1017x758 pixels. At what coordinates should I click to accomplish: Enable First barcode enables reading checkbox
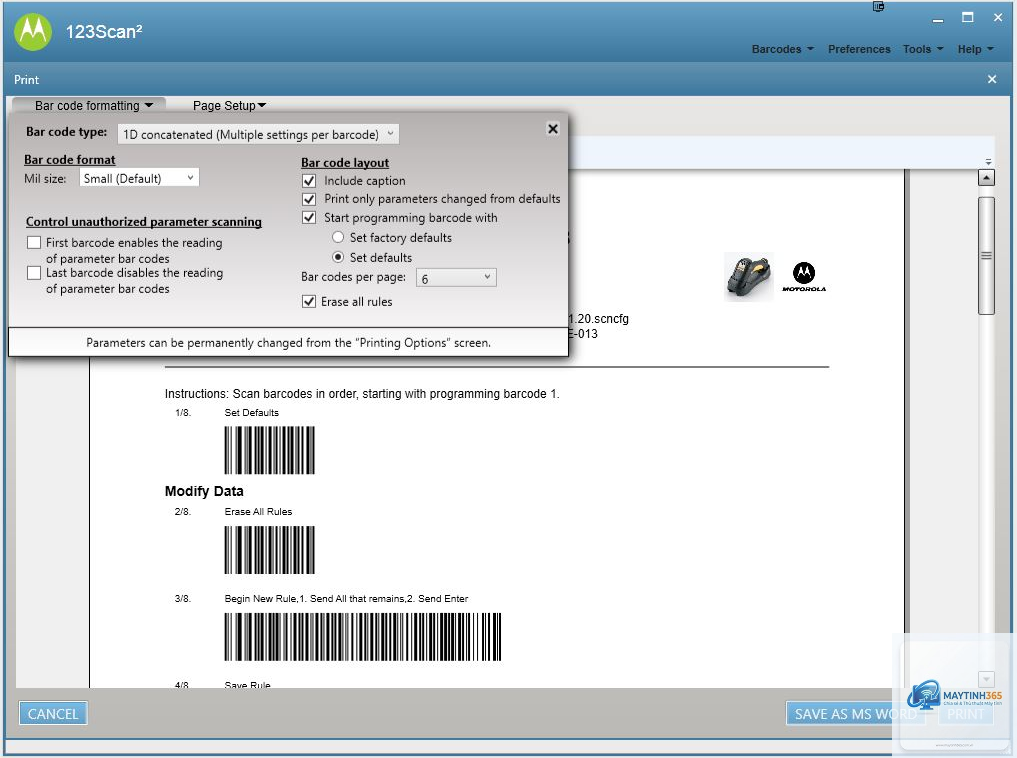pos(34,243)
